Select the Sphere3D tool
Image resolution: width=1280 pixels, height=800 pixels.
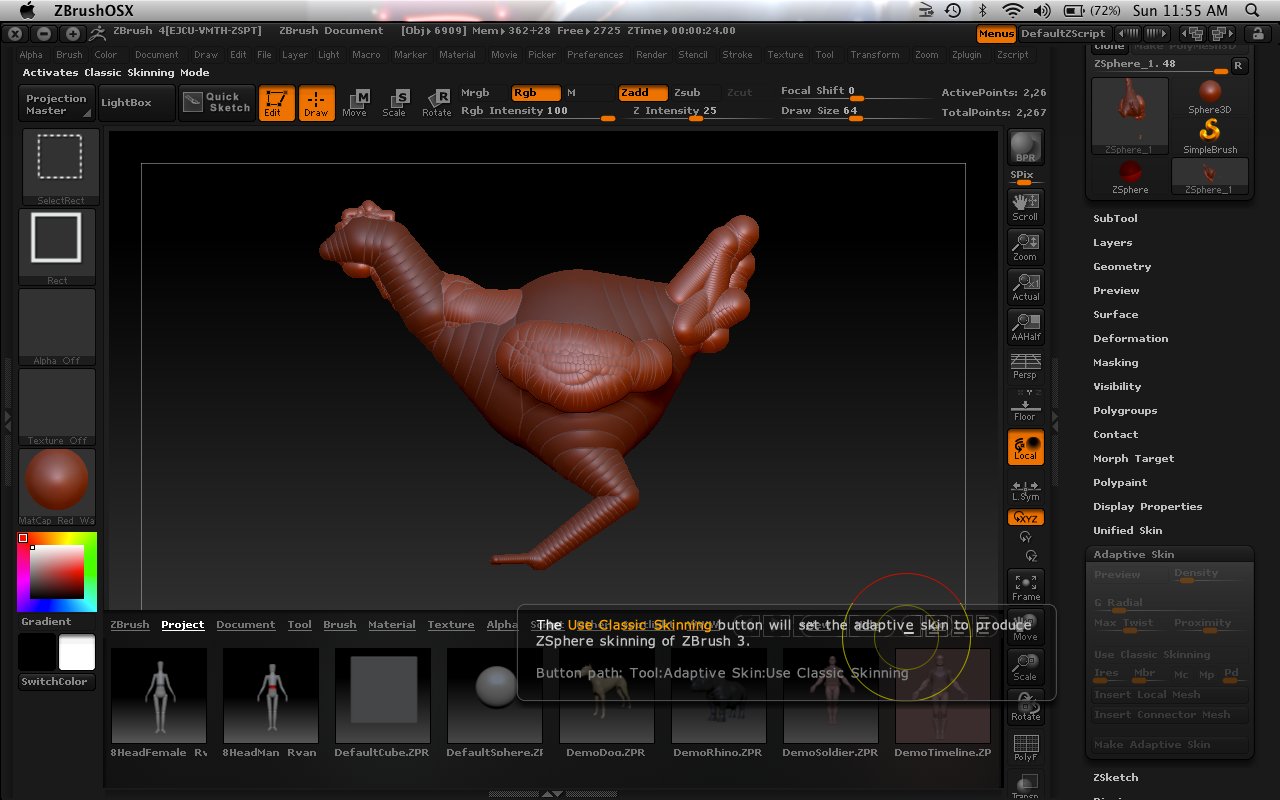1210,97
